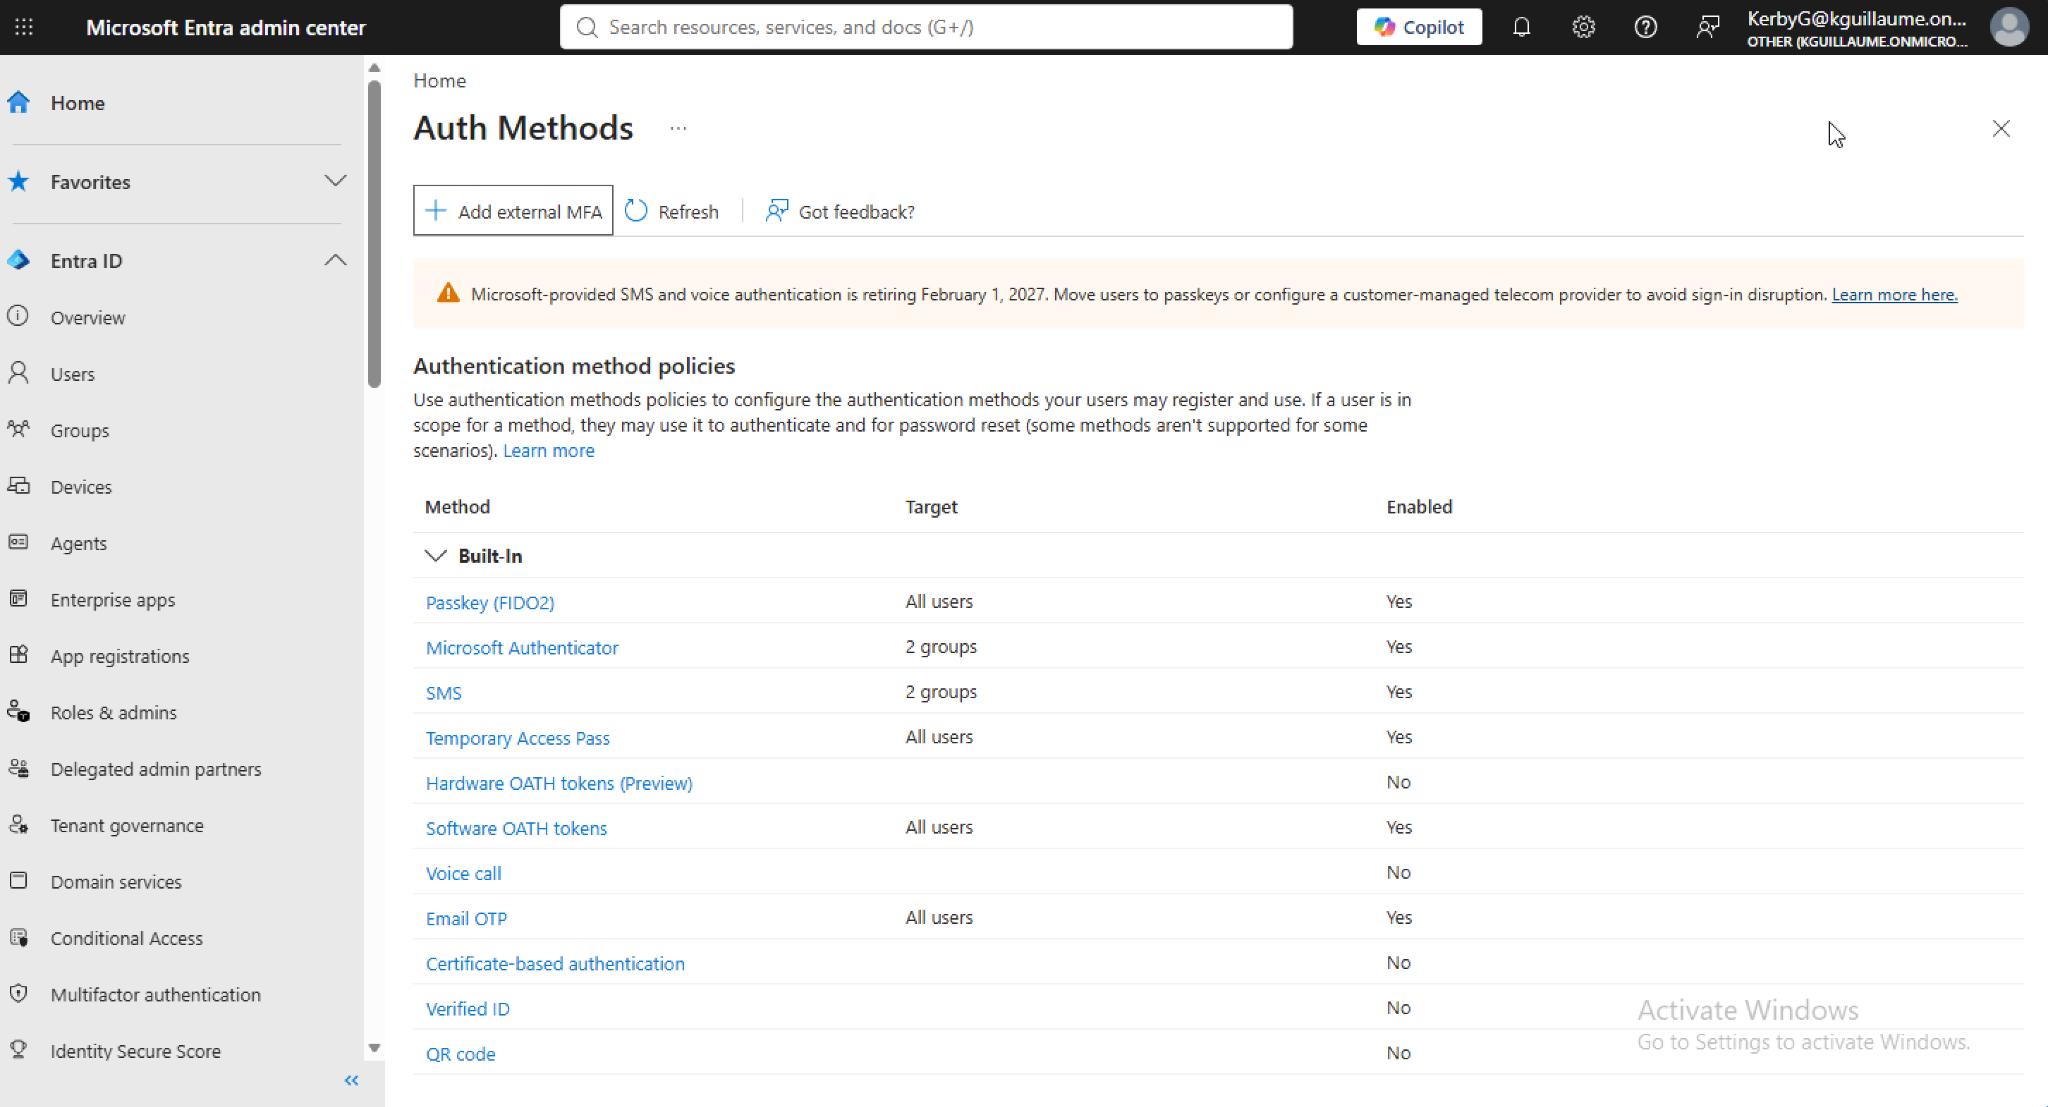Open the Learn more link under policies
This screenshot has width=2048, height=1107.
pos(548,451)
